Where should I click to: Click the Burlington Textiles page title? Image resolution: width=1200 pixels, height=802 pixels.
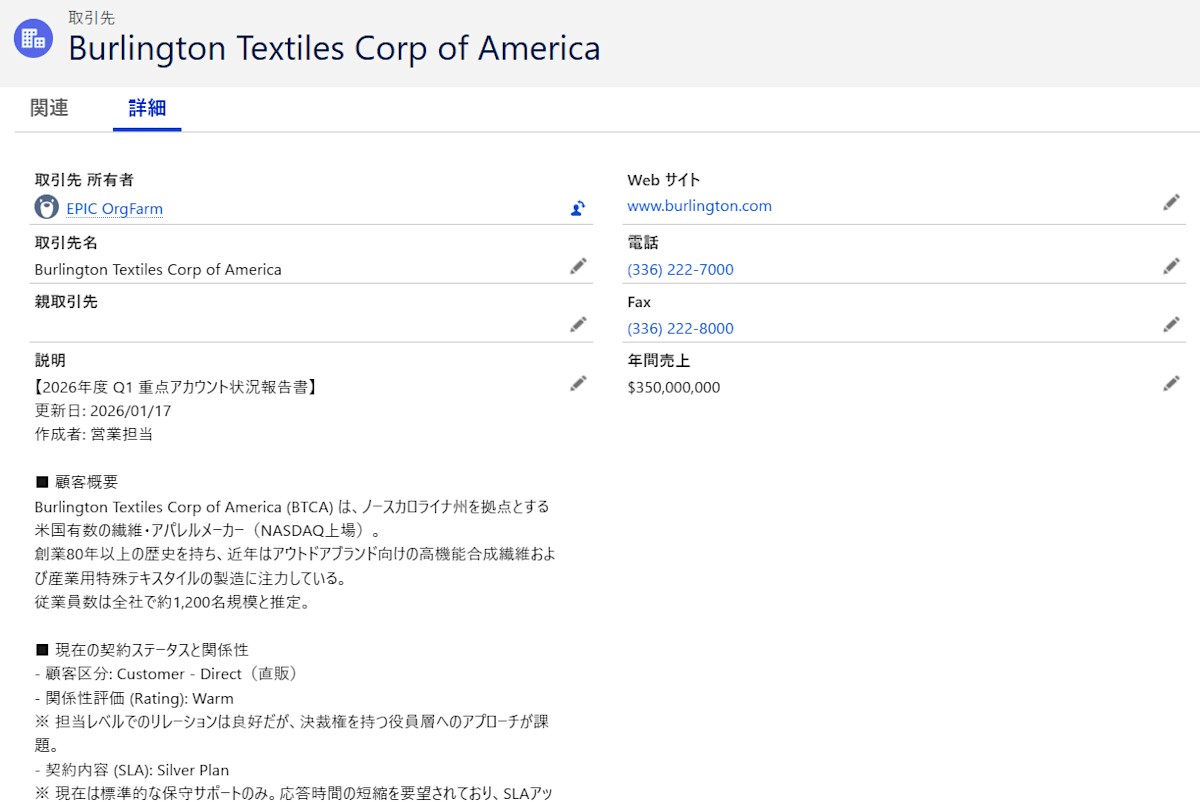tap(334, 48)
